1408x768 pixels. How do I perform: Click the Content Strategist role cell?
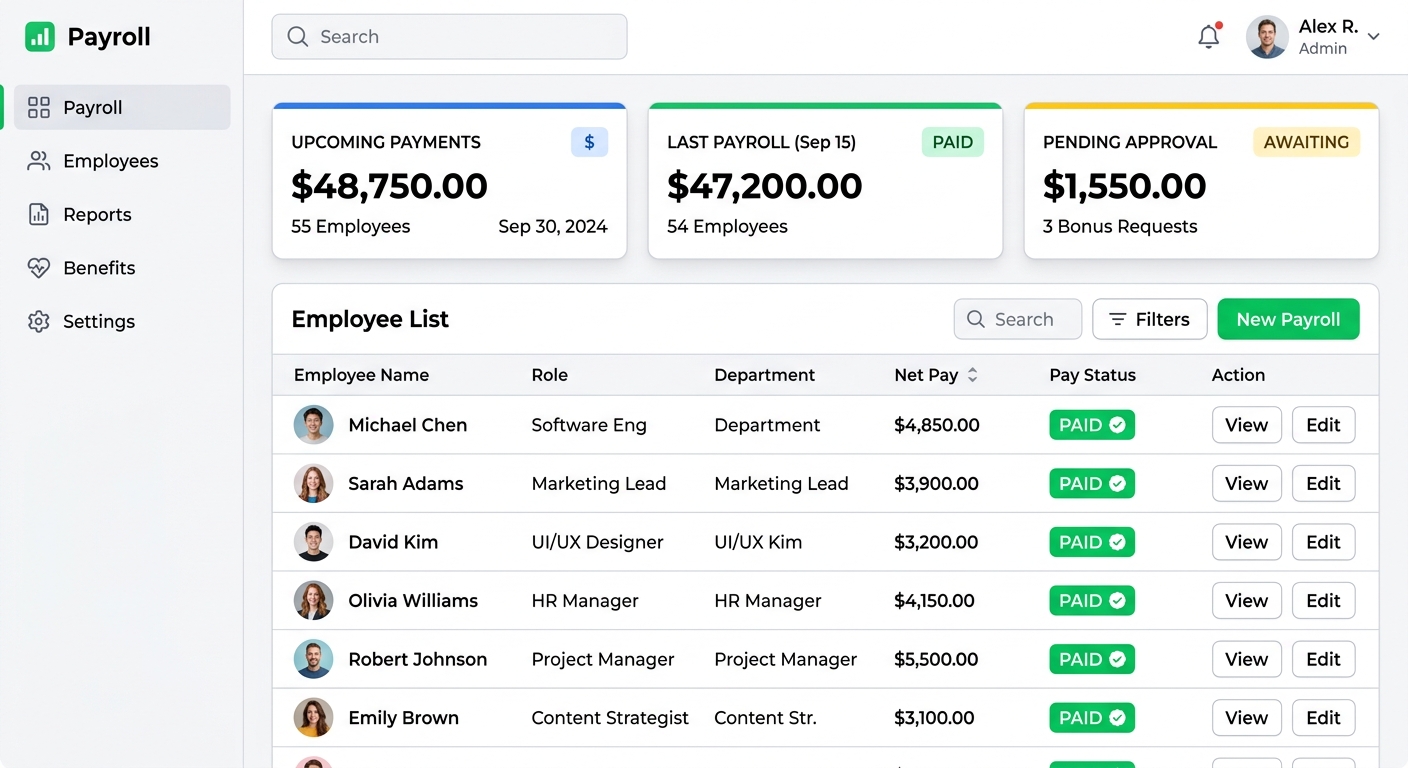610,718
